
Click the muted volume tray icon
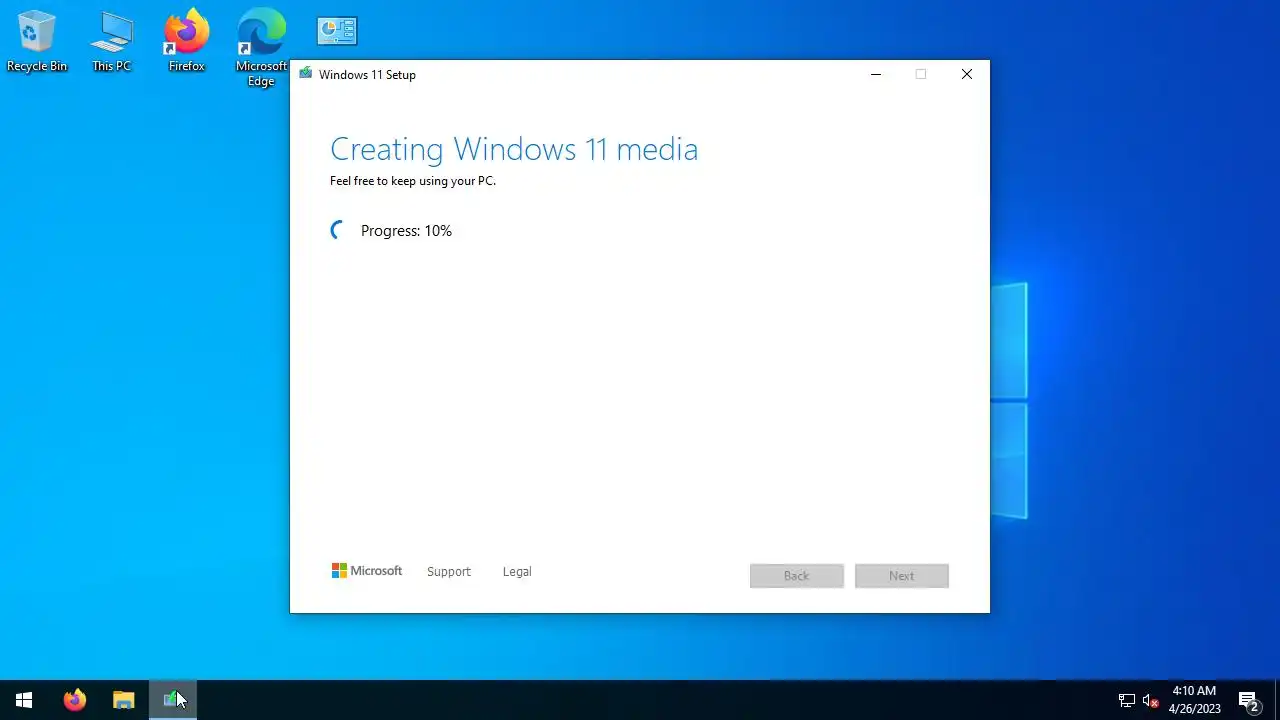pos(1151,701)
